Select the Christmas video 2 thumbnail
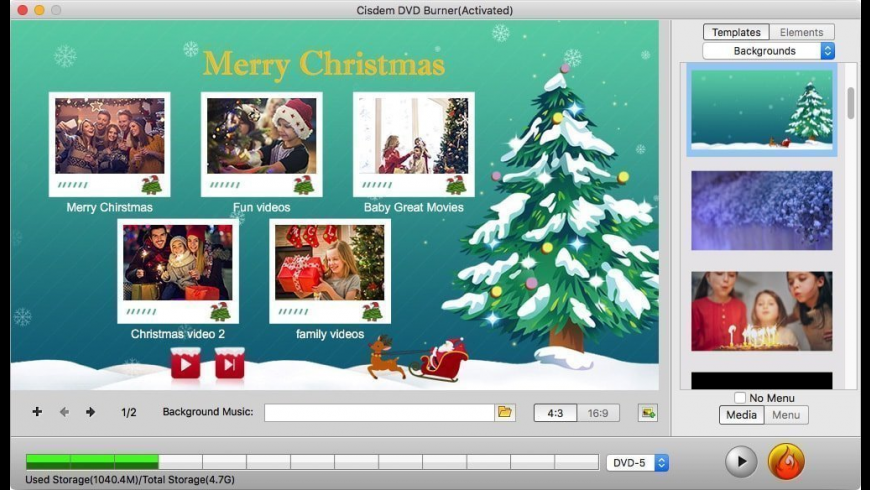The image size is (870, 490). 178,271
